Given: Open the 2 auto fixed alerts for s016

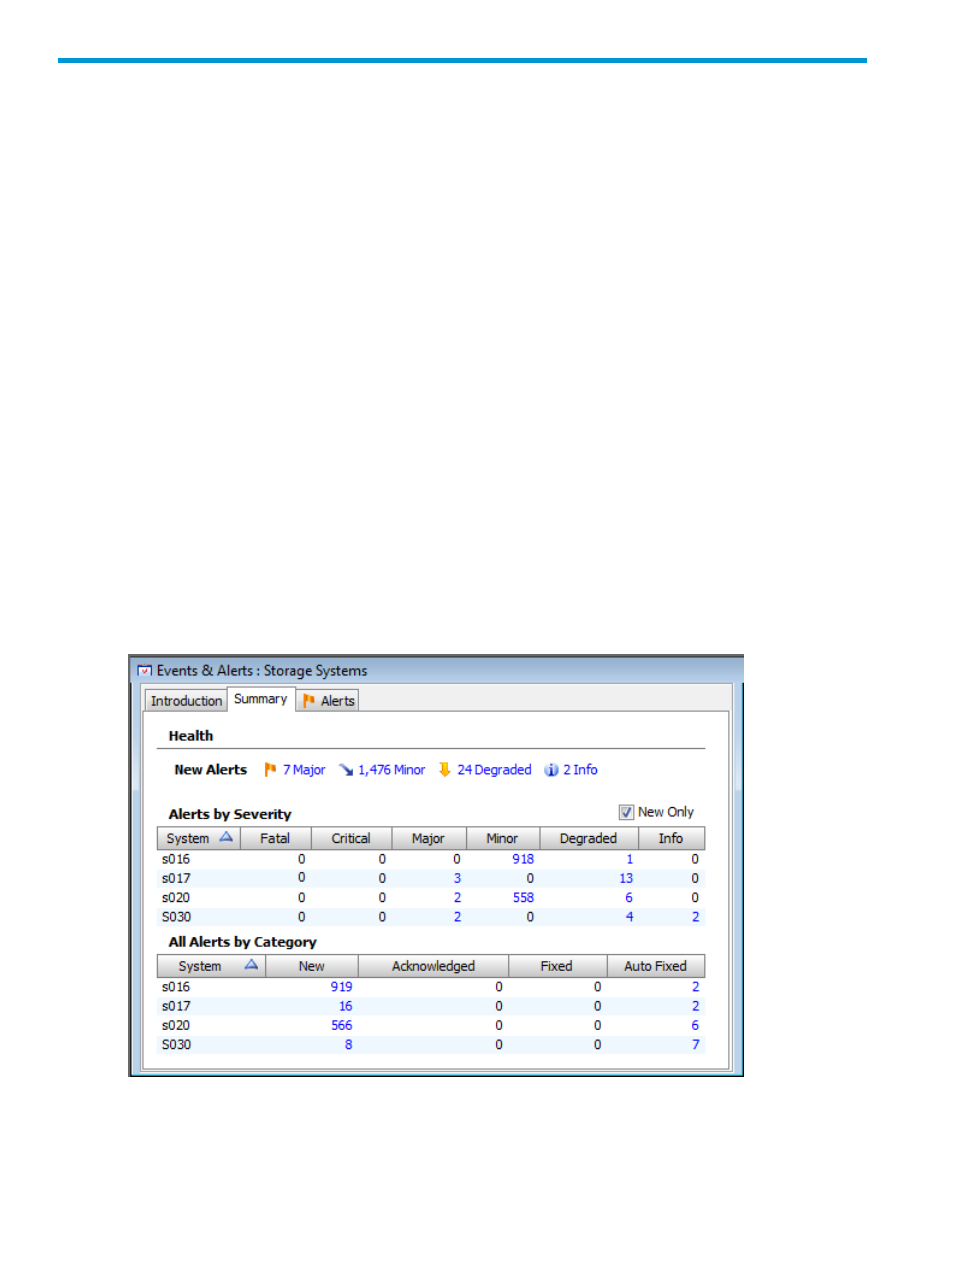Looking at the screenshot, I should (x=696, y=987).
